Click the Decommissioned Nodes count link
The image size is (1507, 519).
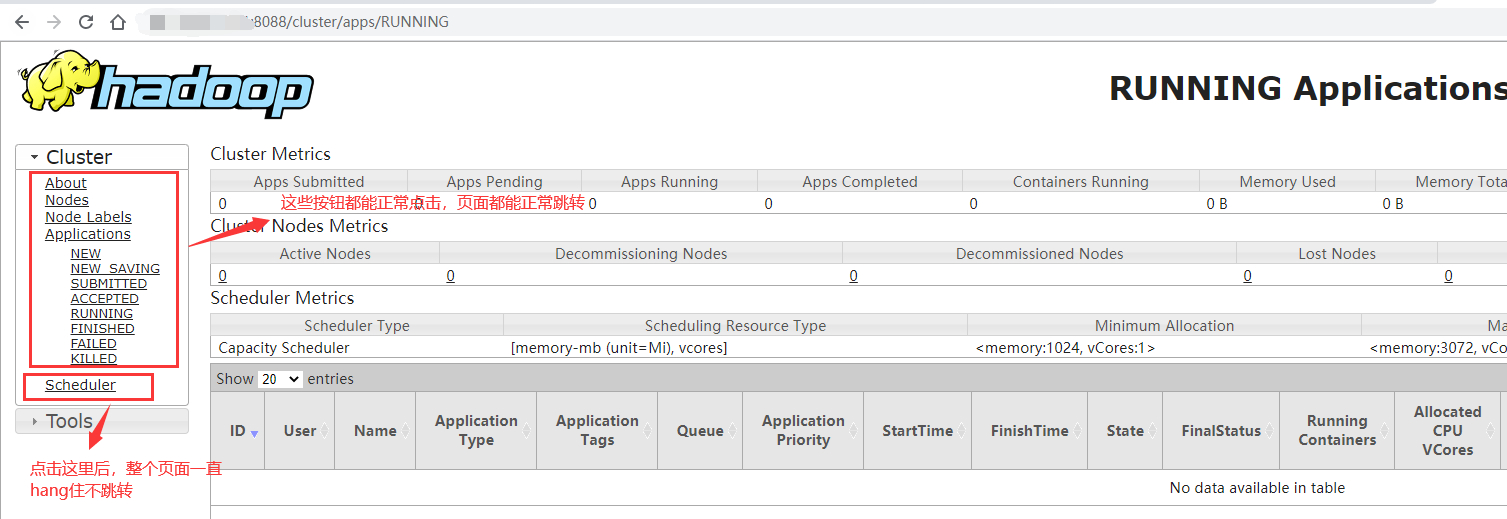[x=853, y=276]
